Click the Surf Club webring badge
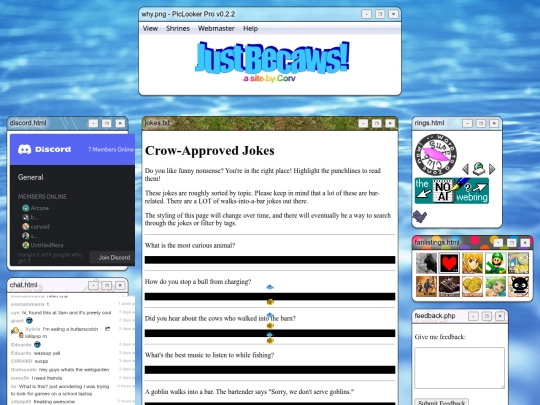This screenshot has height=405, width=540. 436,155
